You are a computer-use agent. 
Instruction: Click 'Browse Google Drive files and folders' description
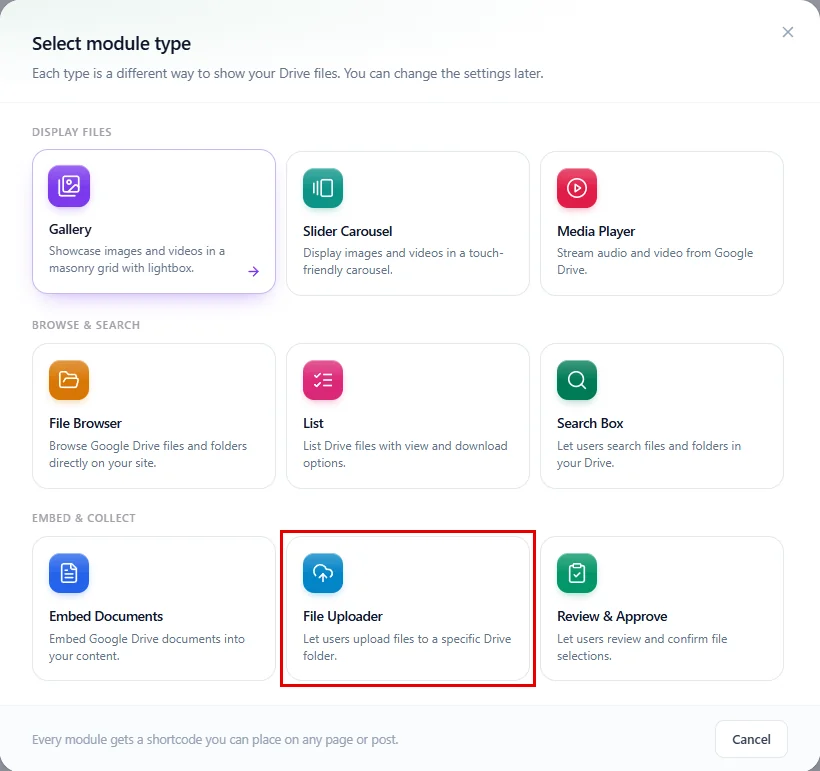[148, 454]
